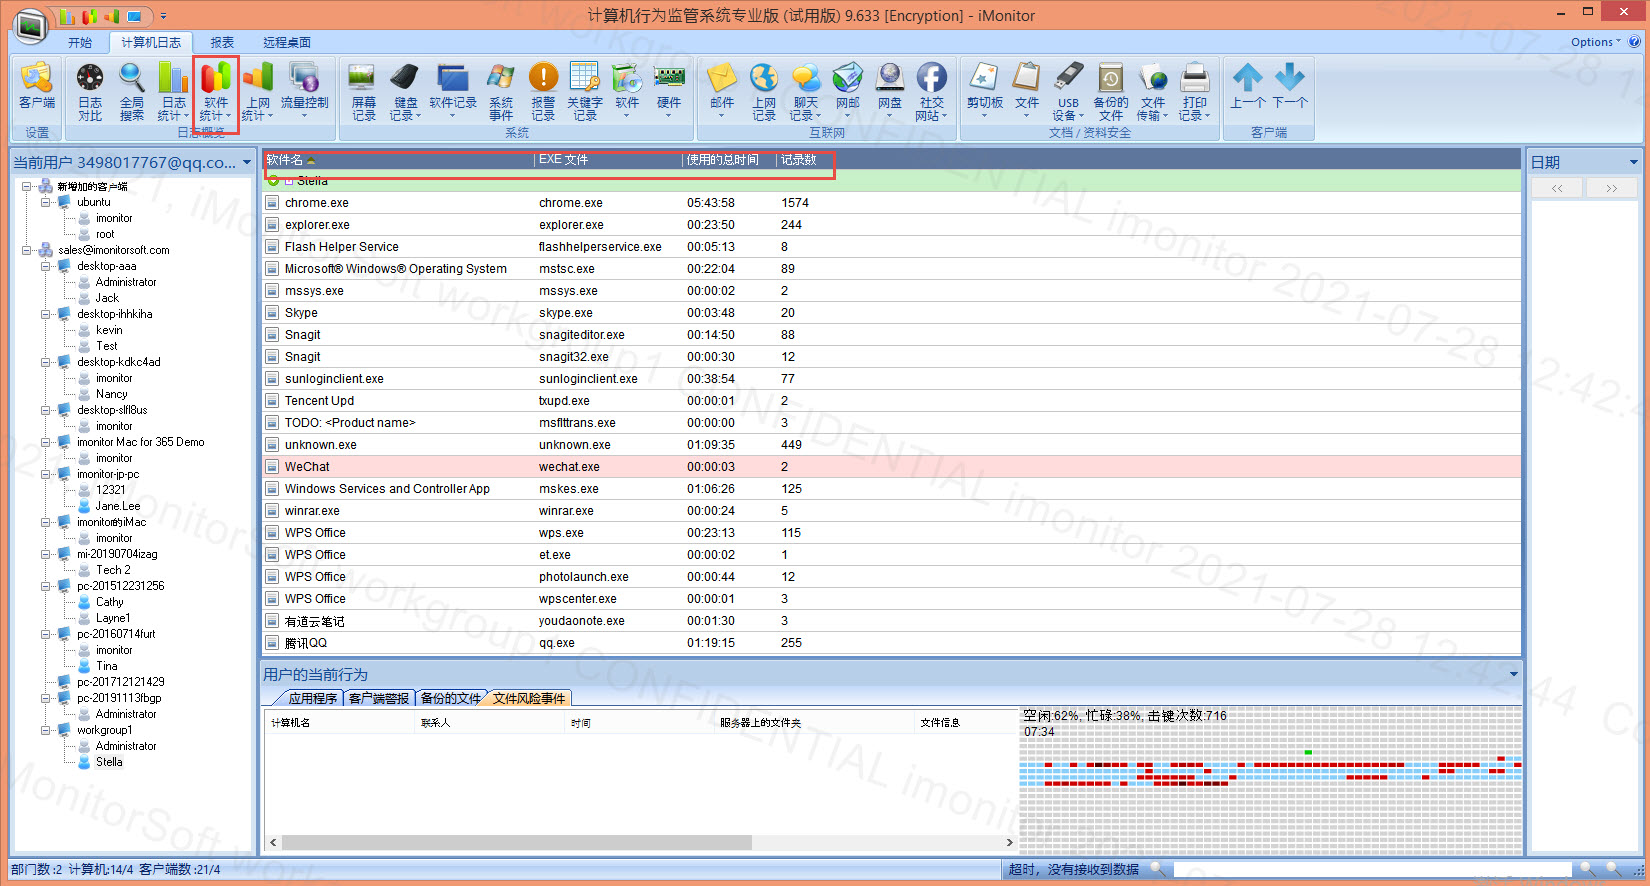Select user Stella under workgroup1
Screen dimensions: 1650x886
coord(109,762)
